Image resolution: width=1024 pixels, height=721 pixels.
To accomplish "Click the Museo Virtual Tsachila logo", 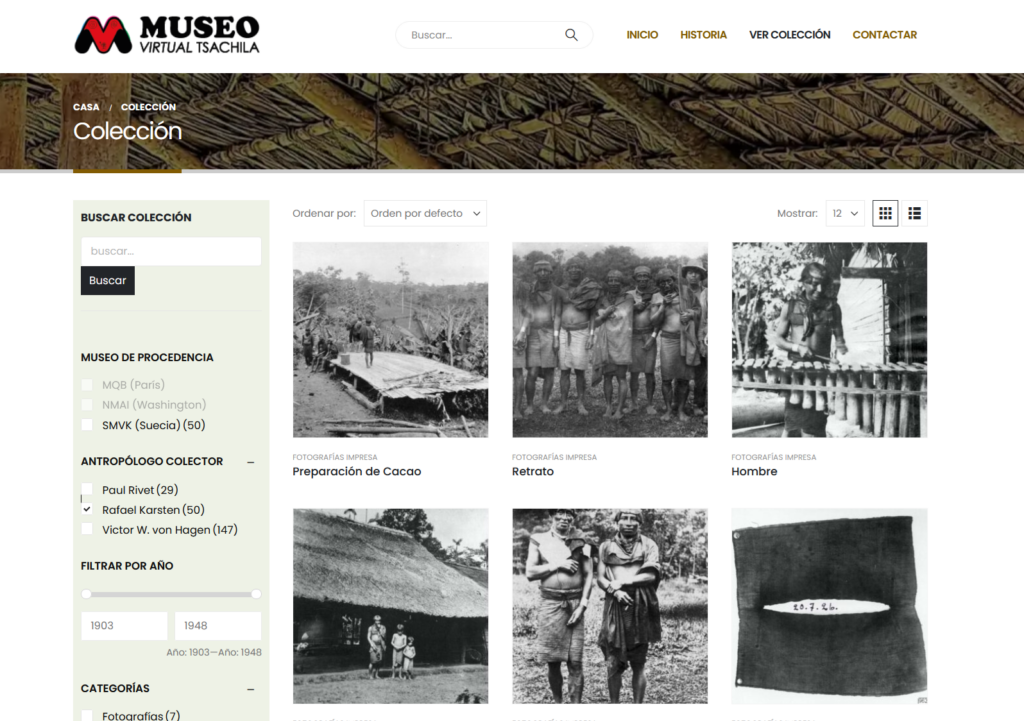I will (167, 35).
